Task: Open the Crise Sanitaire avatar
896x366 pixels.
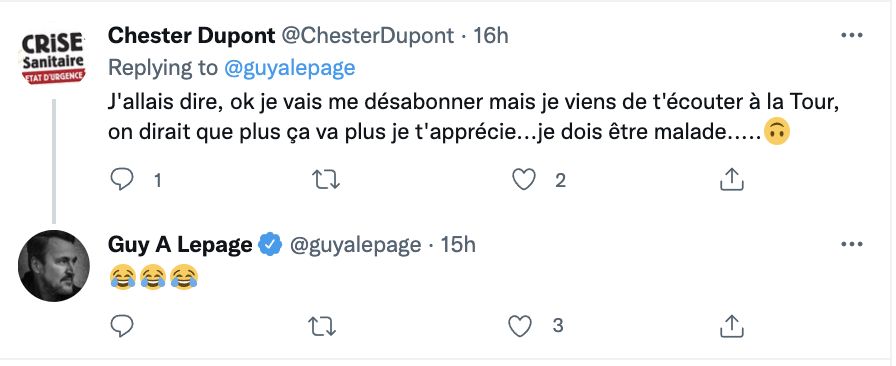Action: click(54, 59)
